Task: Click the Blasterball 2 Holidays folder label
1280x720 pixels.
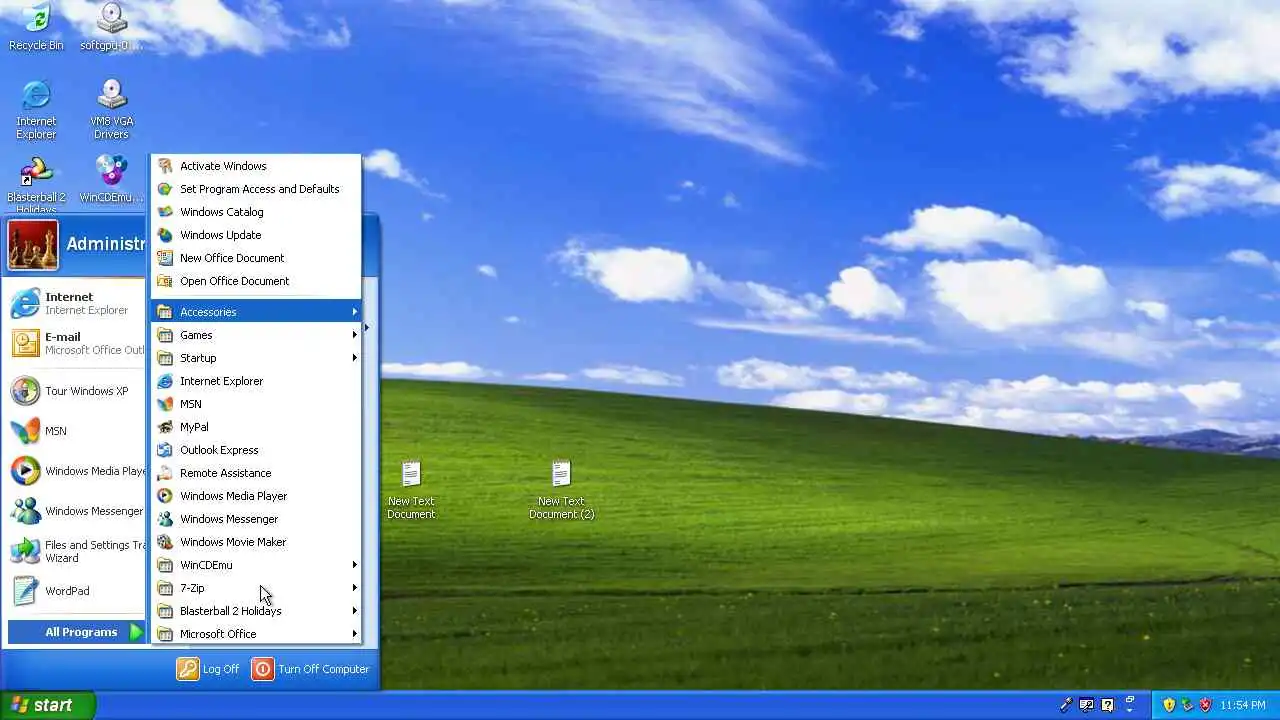Action: (230, 611)
